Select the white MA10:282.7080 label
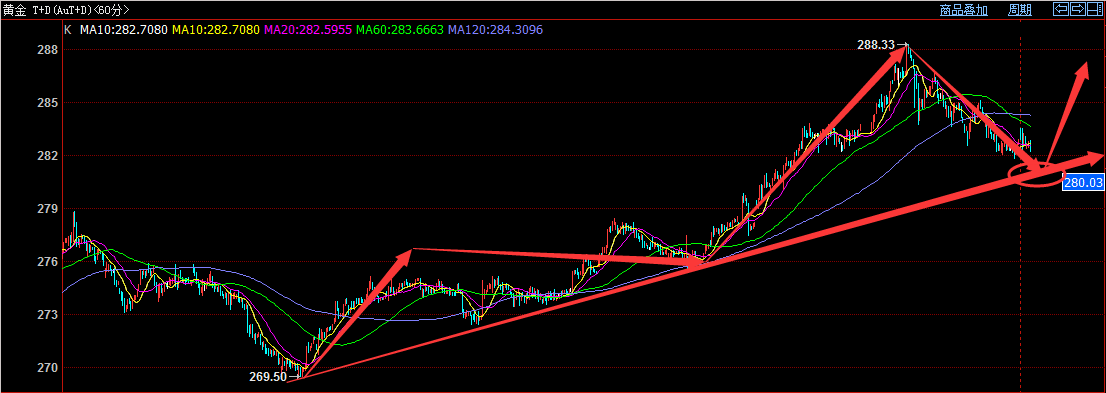This screenshot has width=1106, height=393. [x=123, y=30]
